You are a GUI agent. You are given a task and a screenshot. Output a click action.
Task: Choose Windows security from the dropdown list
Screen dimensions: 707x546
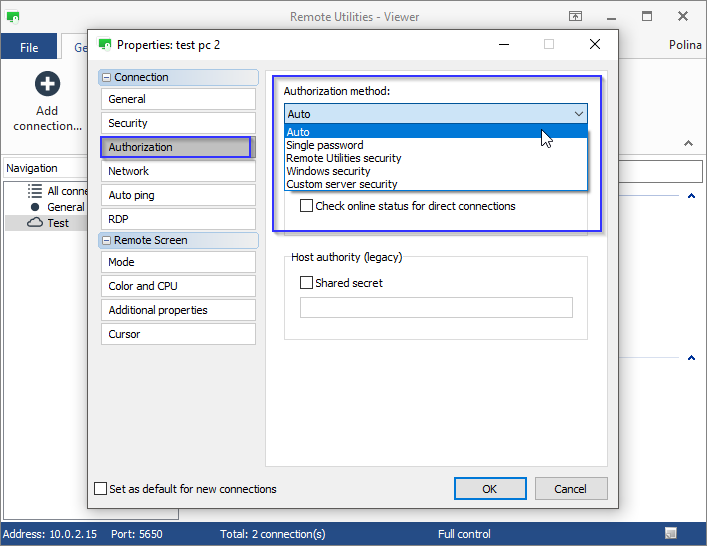[328, 171]
